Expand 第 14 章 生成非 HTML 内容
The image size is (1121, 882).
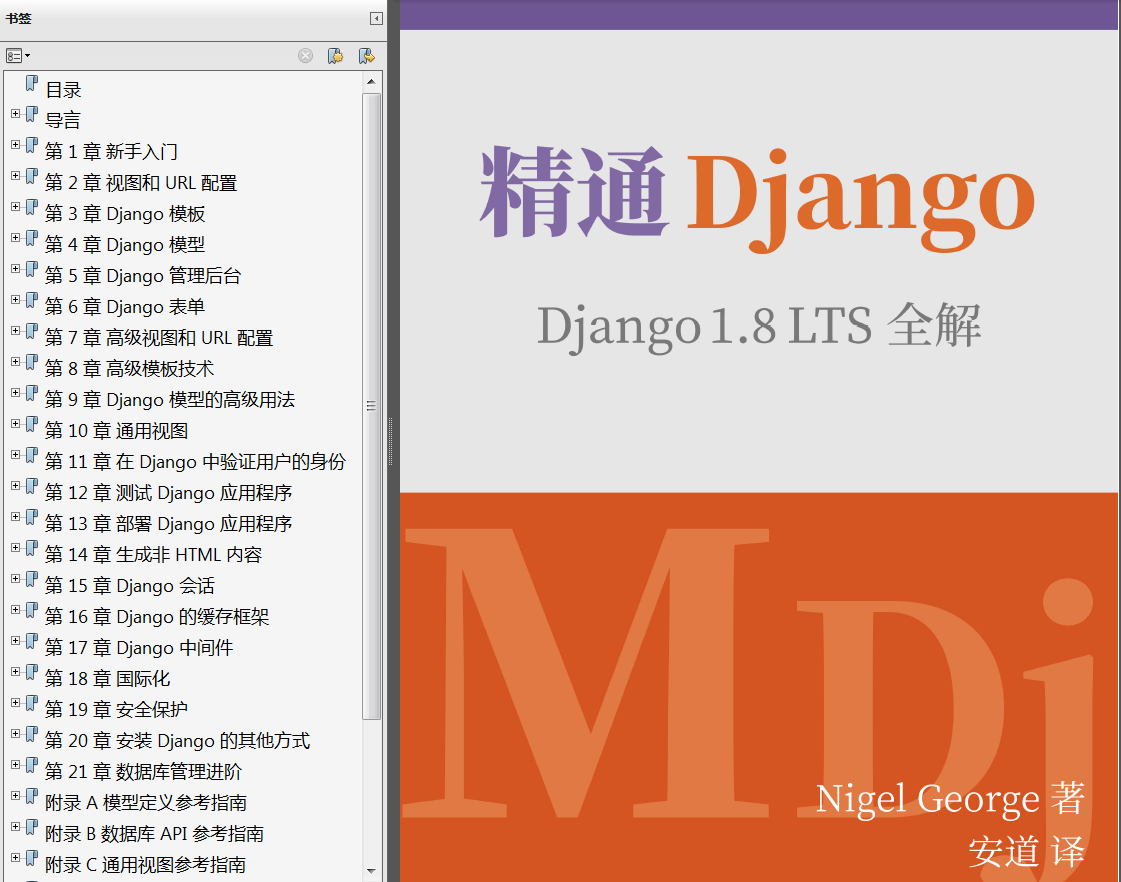point(16,547)
